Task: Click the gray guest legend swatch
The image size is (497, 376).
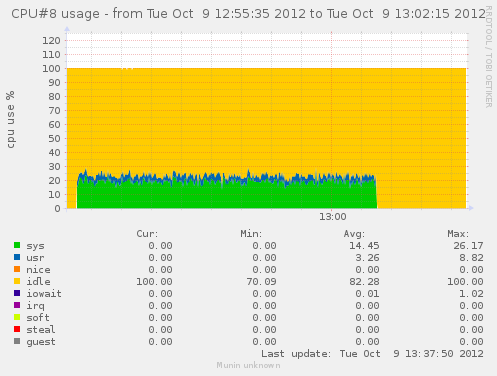Action: (17, 341)
